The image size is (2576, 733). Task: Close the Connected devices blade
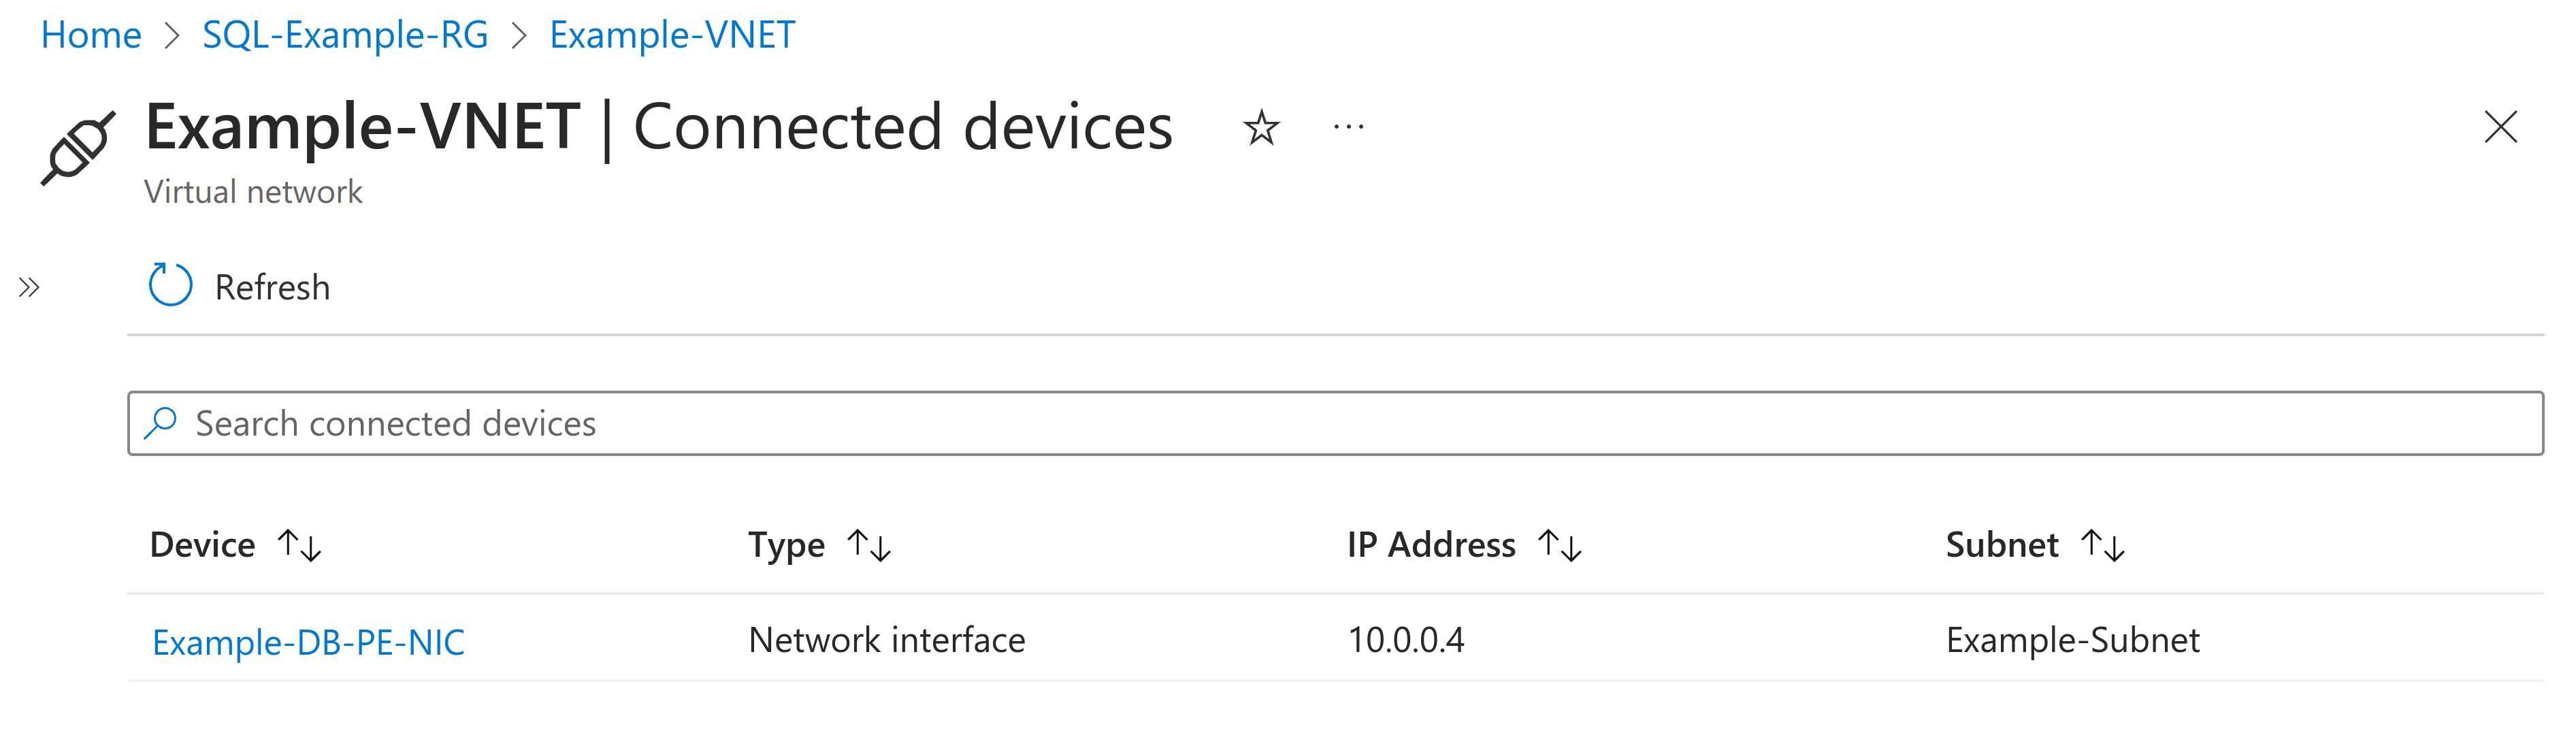pos(2500,127)
